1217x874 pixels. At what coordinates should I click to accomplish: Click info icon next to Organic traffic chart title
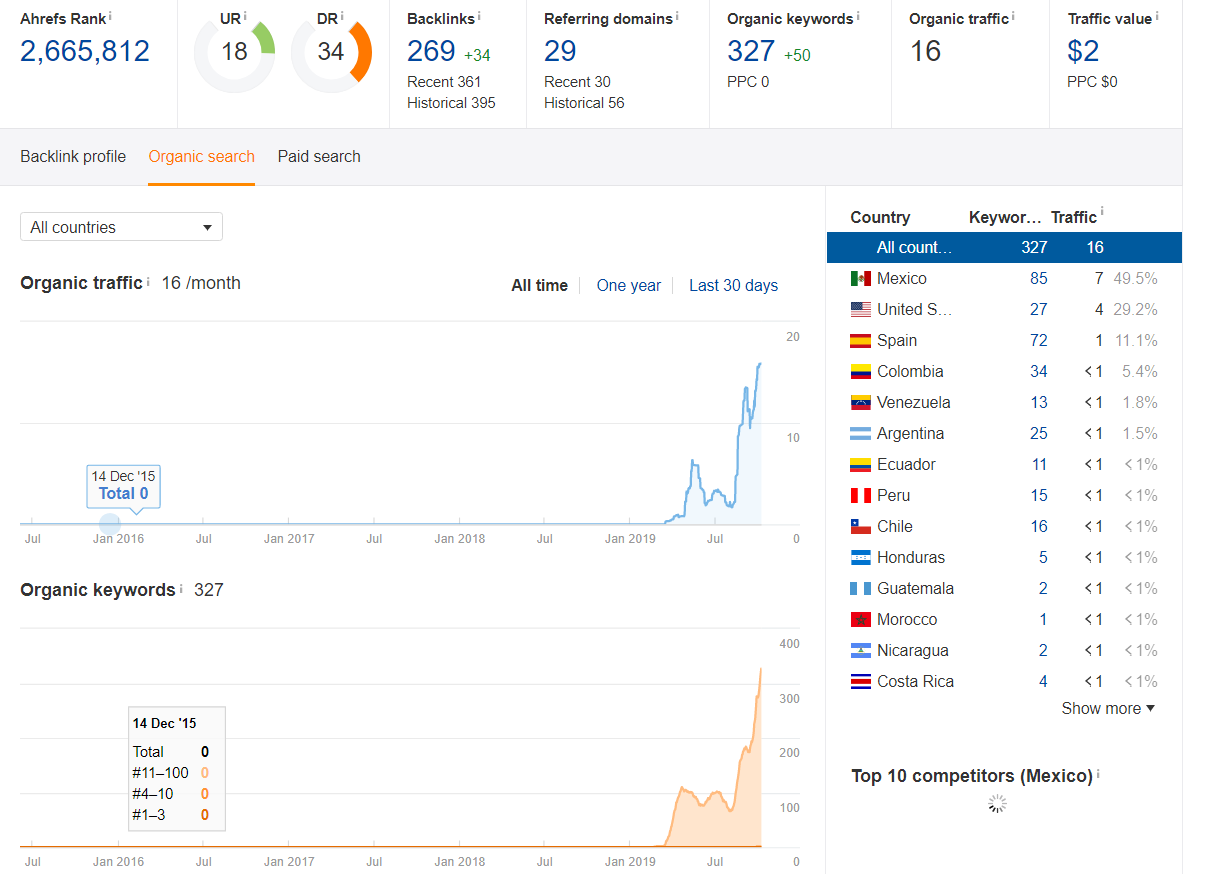pos(148,282)
